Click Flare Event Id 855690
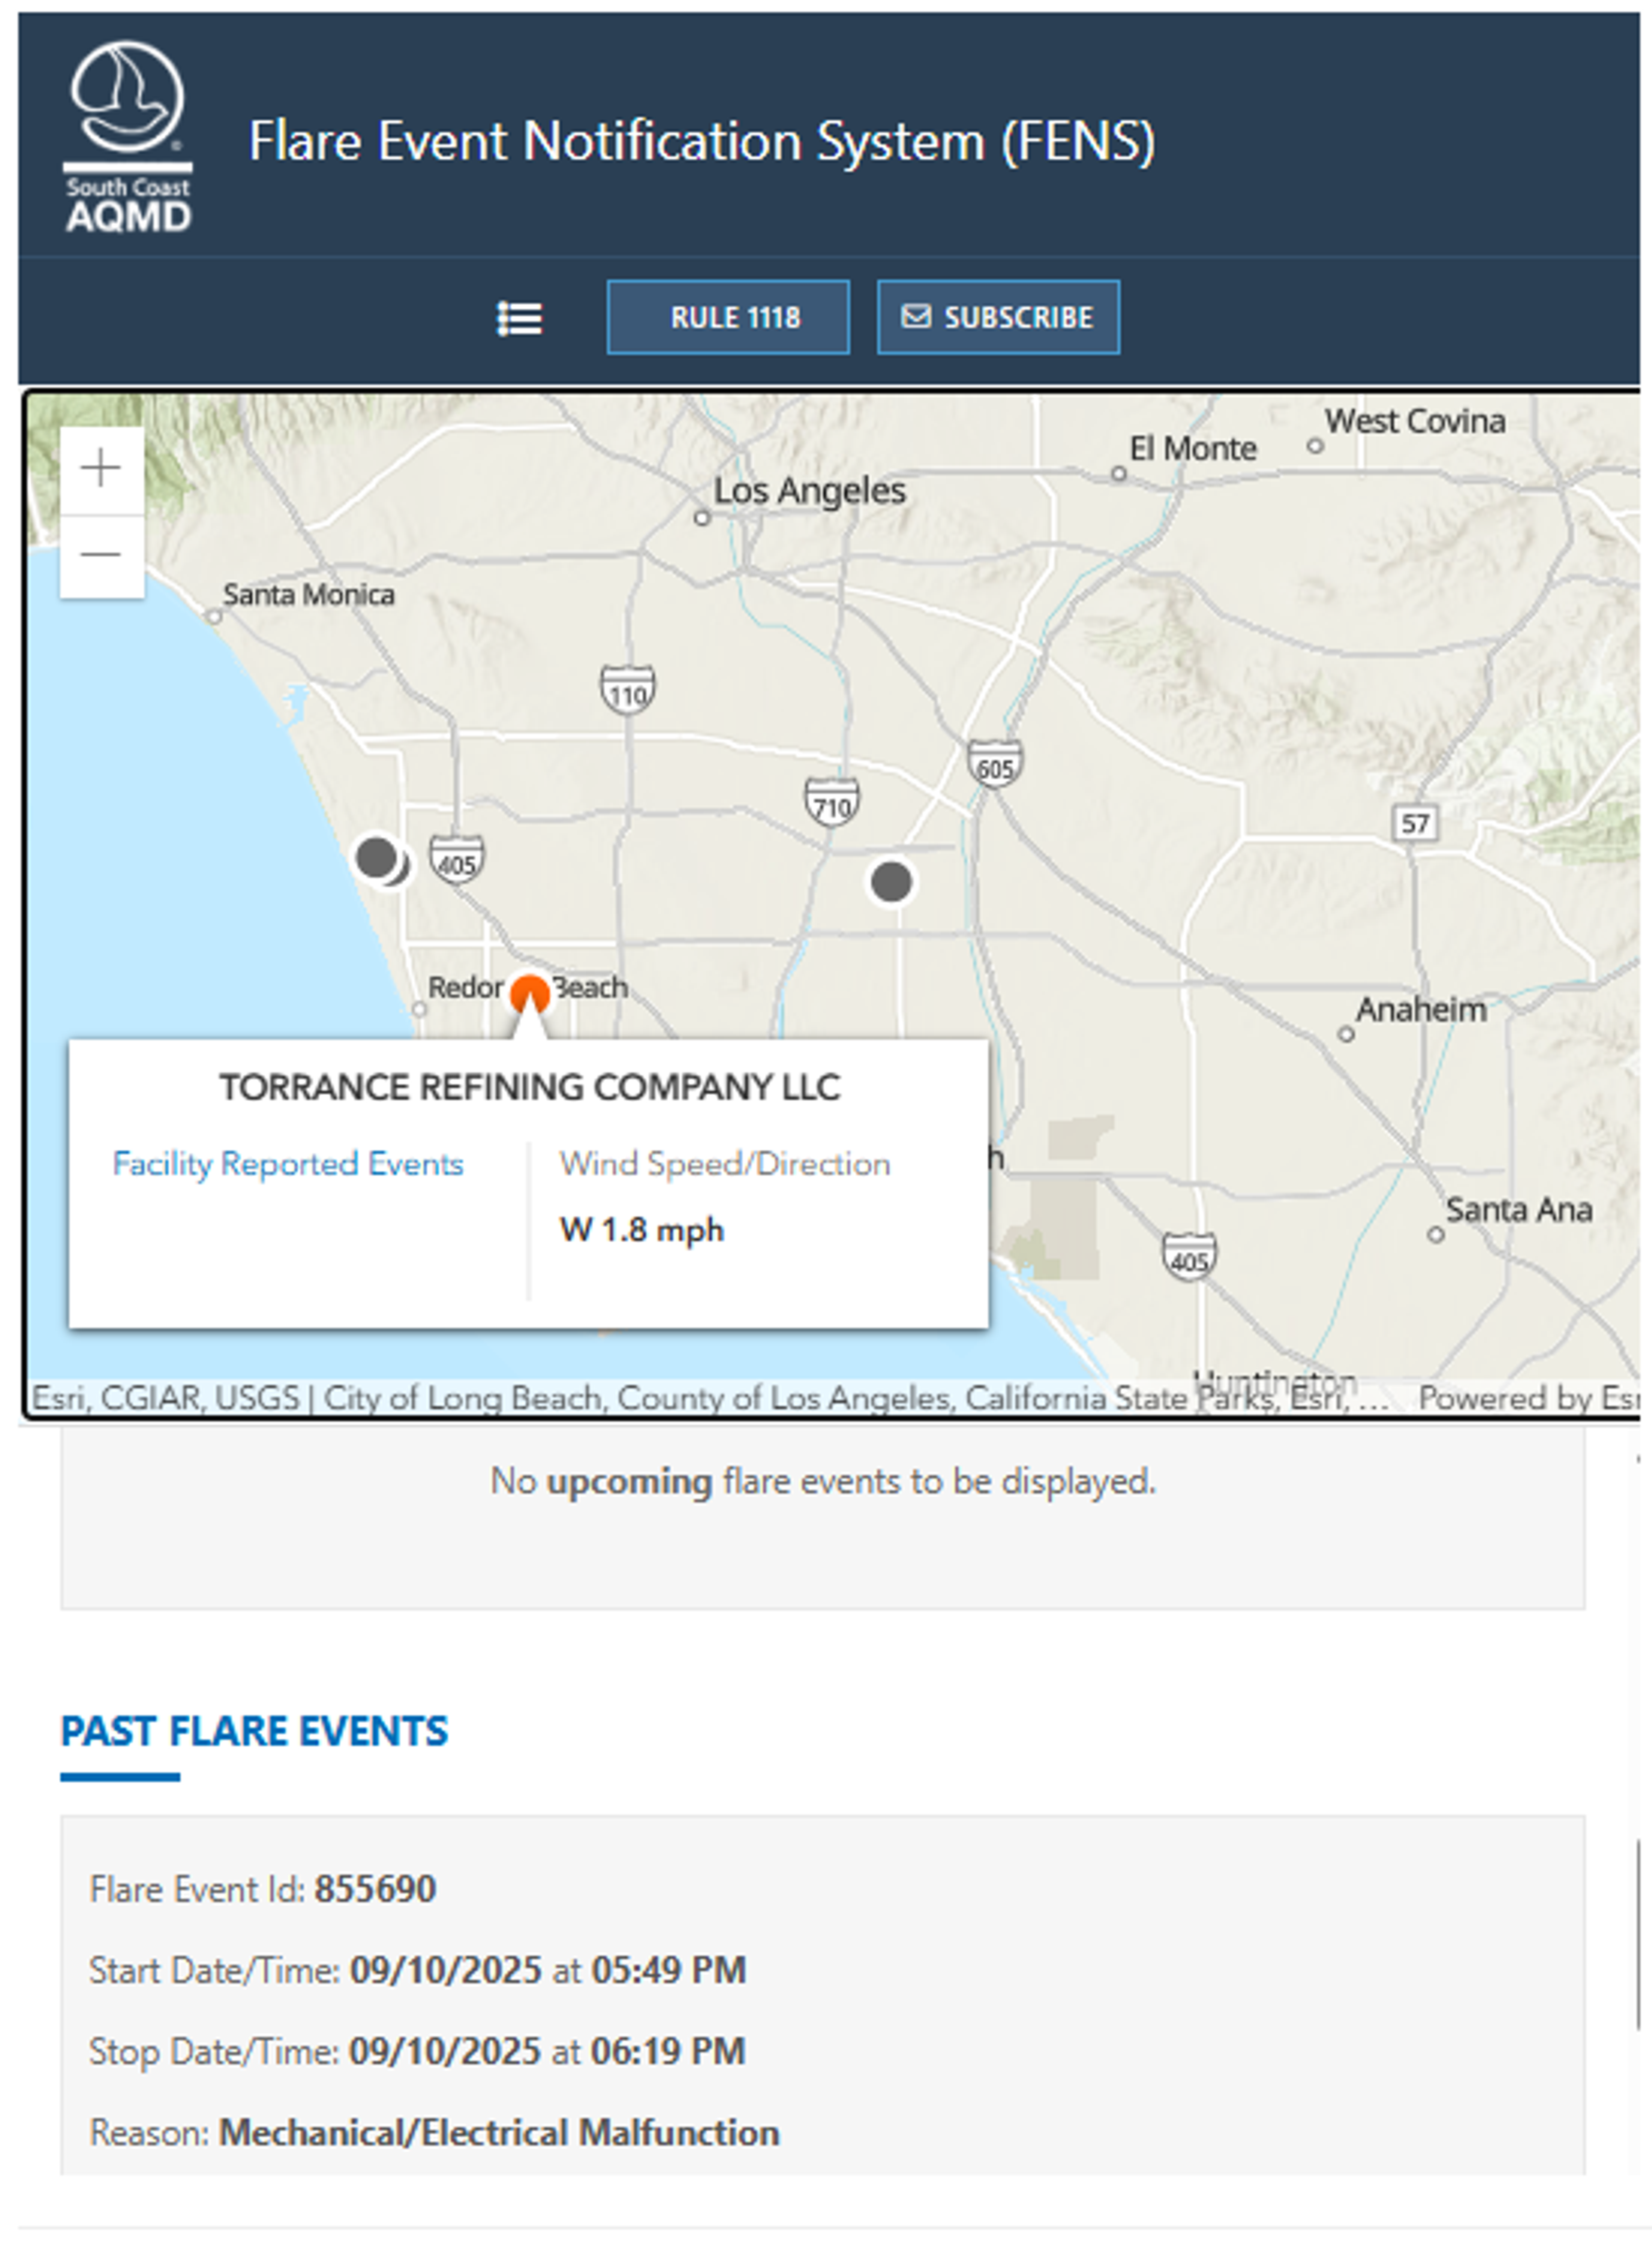Screen dimensions: 1652x2241 pos(263,1889)
